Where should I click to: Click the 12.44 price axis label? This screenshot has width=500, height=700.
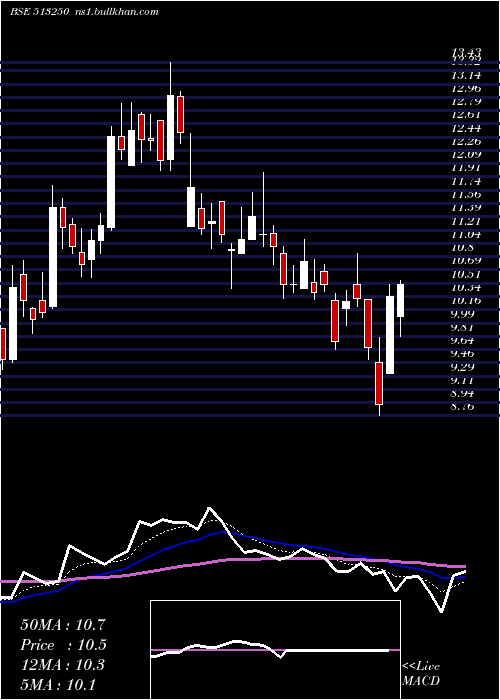point(466,128)
